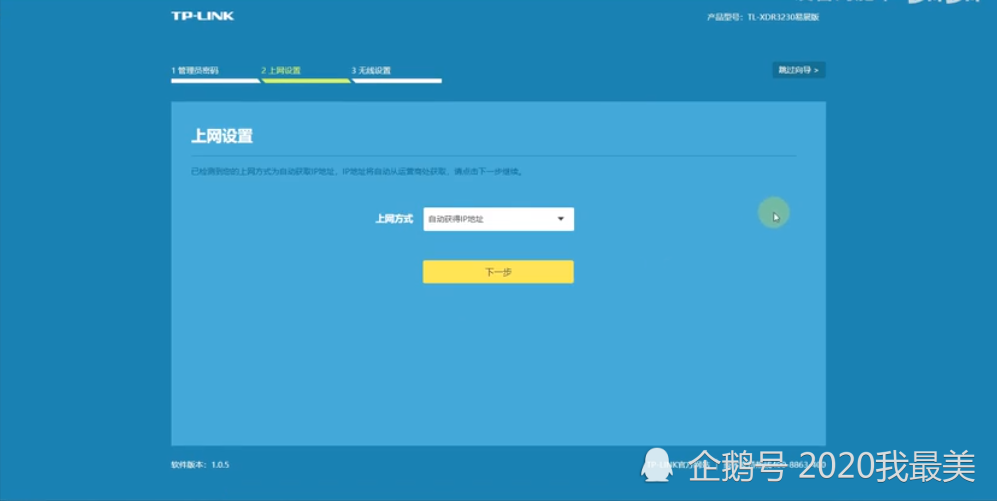Switch to step 3 无线设置 tab
Image resolution: width=997 pixels, height=501 pixels.
pos(396,73)
